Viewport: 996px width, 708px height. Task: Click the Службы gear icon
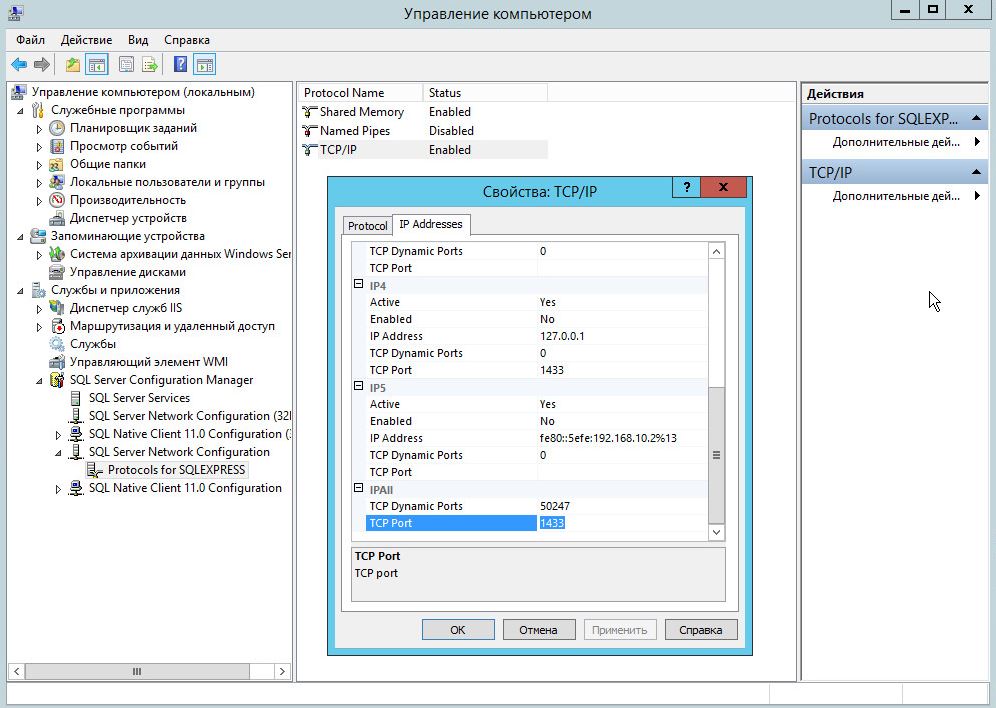(57, 344)
